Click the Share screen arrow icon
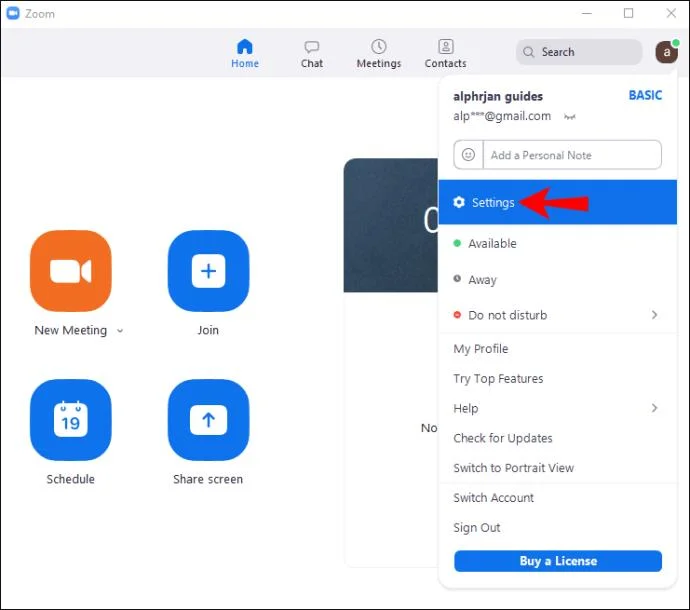 (208, 420)
